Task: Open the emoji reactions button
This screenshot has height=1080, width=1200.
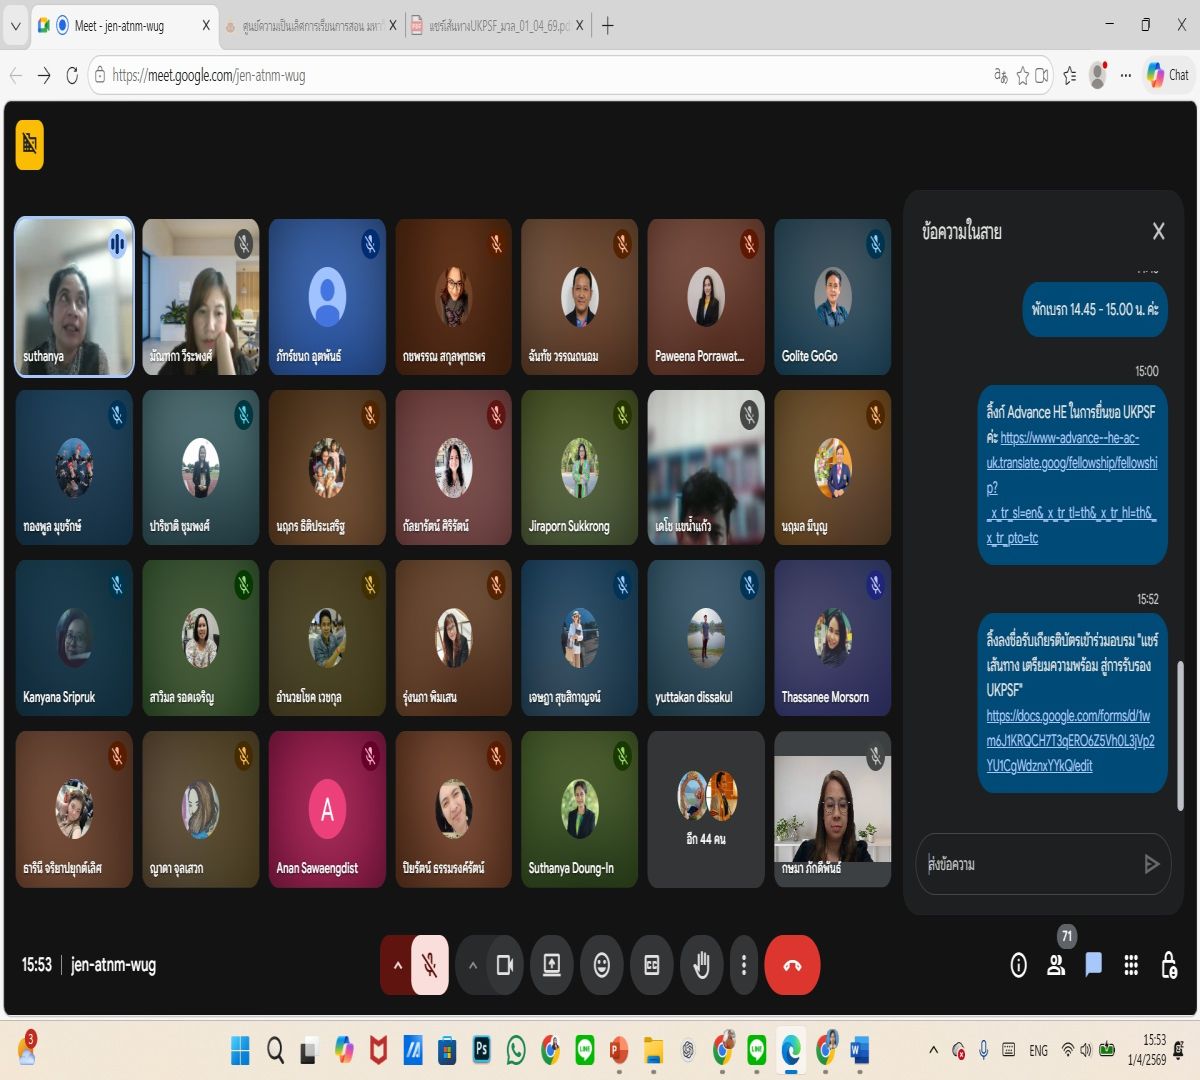Action: pyautogui.click(x=601, y=965)
